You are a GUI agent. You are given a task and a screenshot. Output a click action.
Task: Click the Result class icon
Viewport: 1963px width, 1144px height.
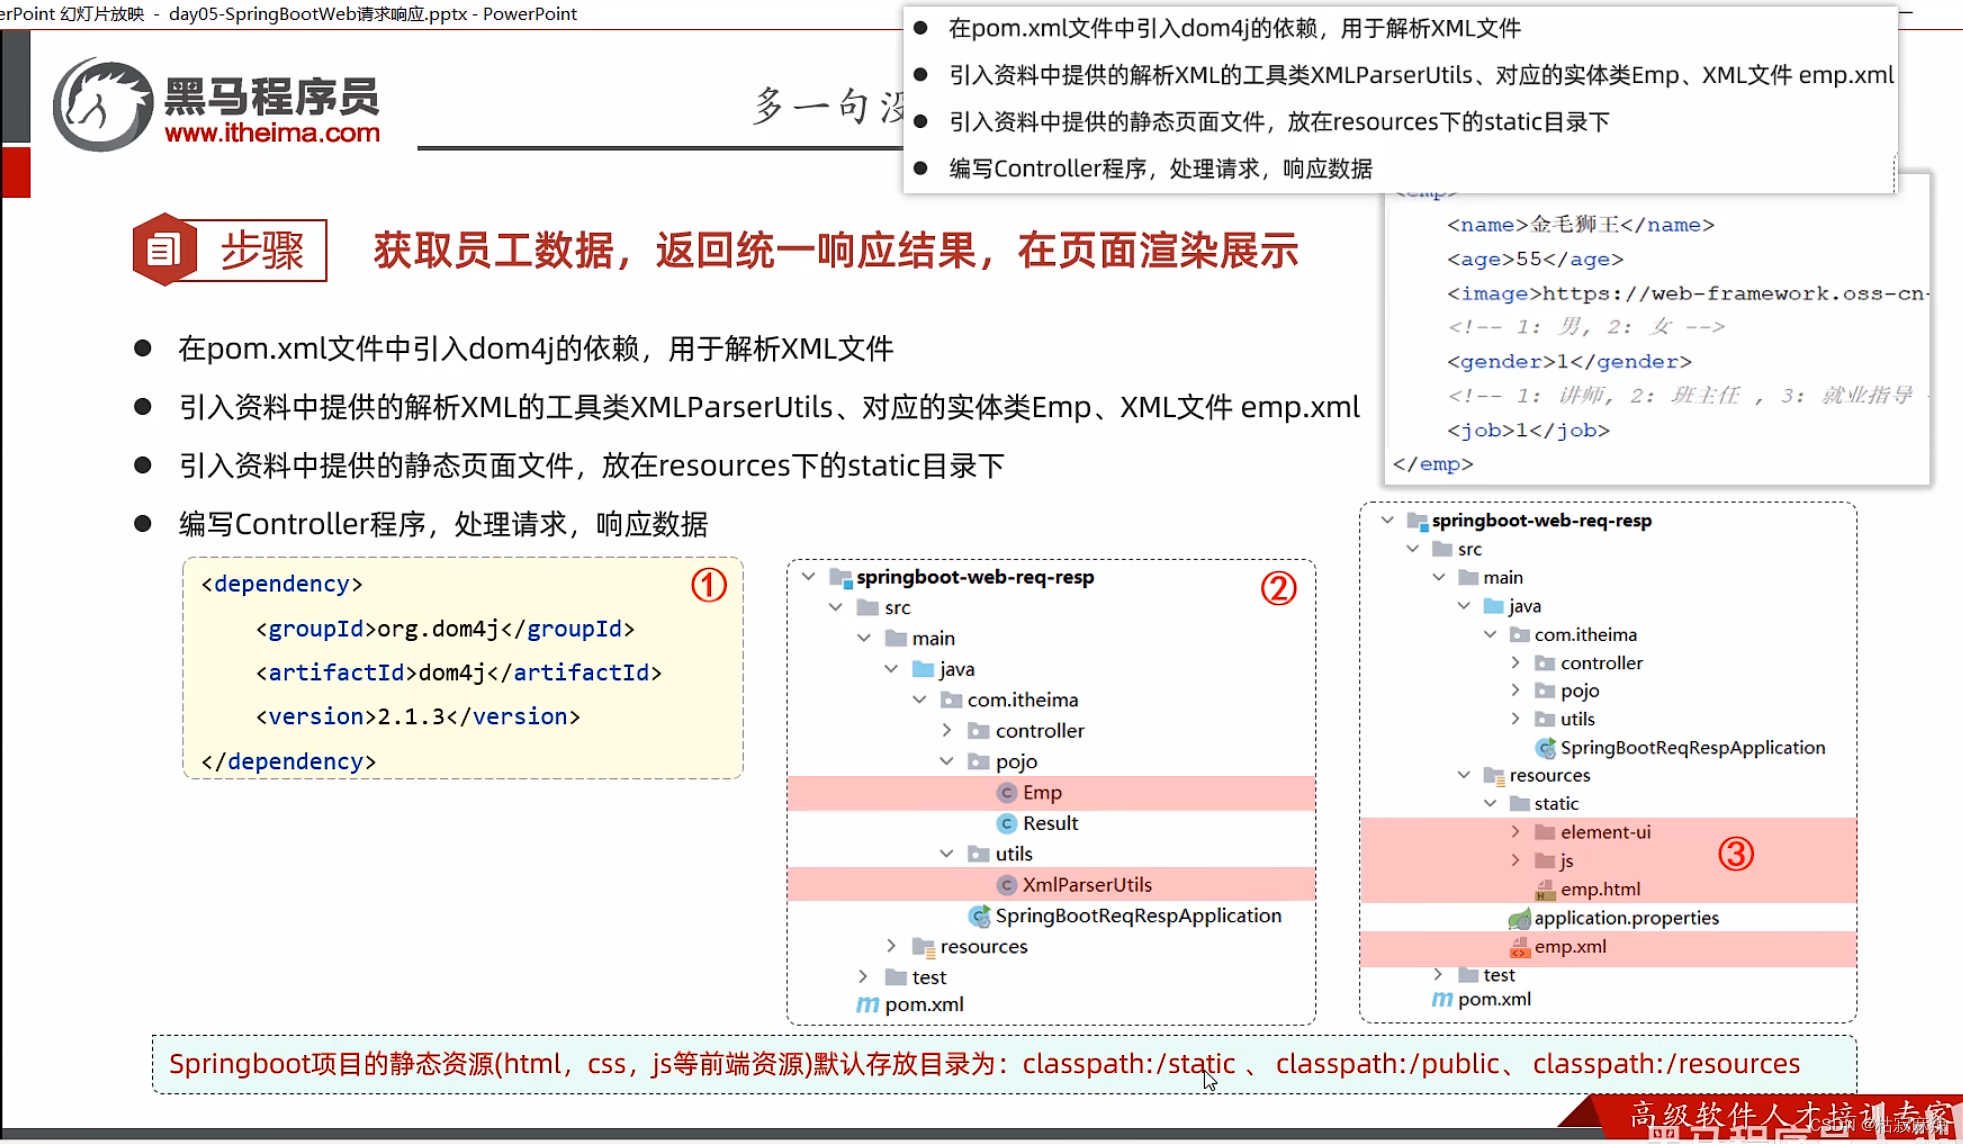point(1007,824)
